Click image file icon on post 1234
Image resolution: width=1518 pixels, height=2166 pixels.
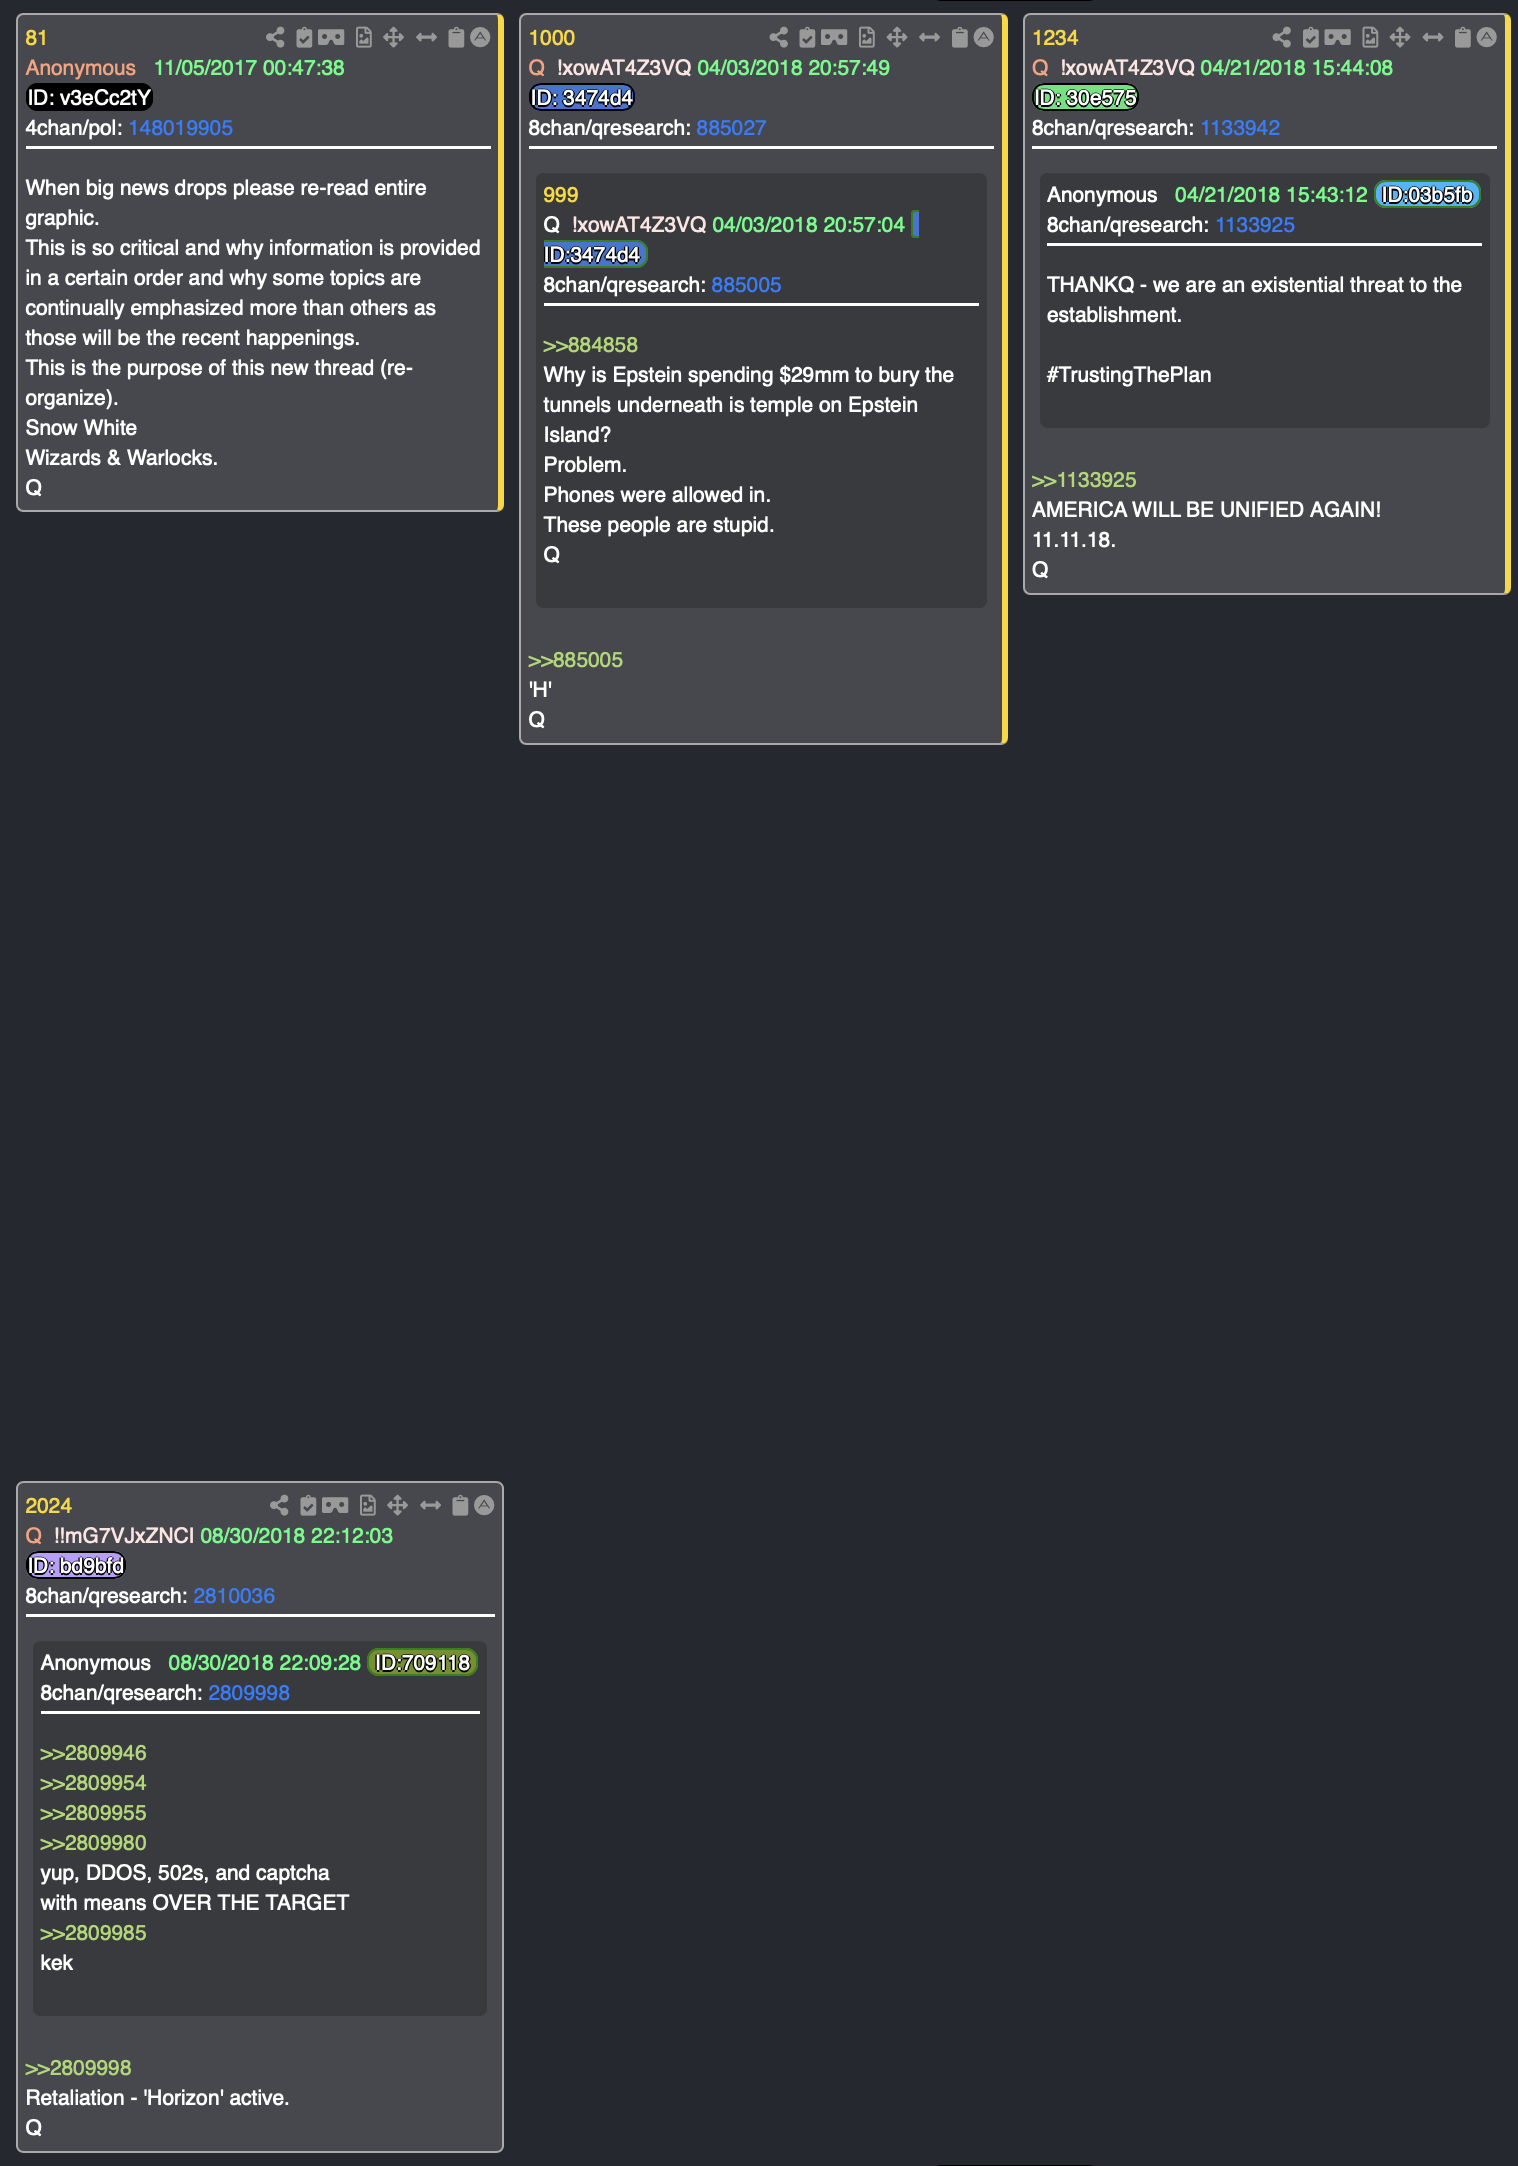pos(1370,38)
